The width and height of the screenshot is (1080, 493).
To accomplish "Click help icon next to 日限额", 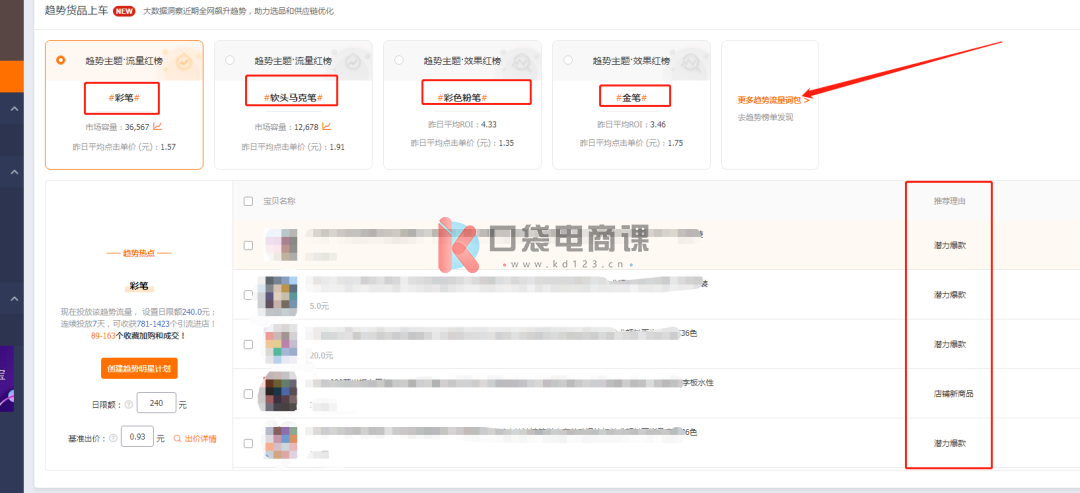I will pyautogui.click(x=128, y=405).
